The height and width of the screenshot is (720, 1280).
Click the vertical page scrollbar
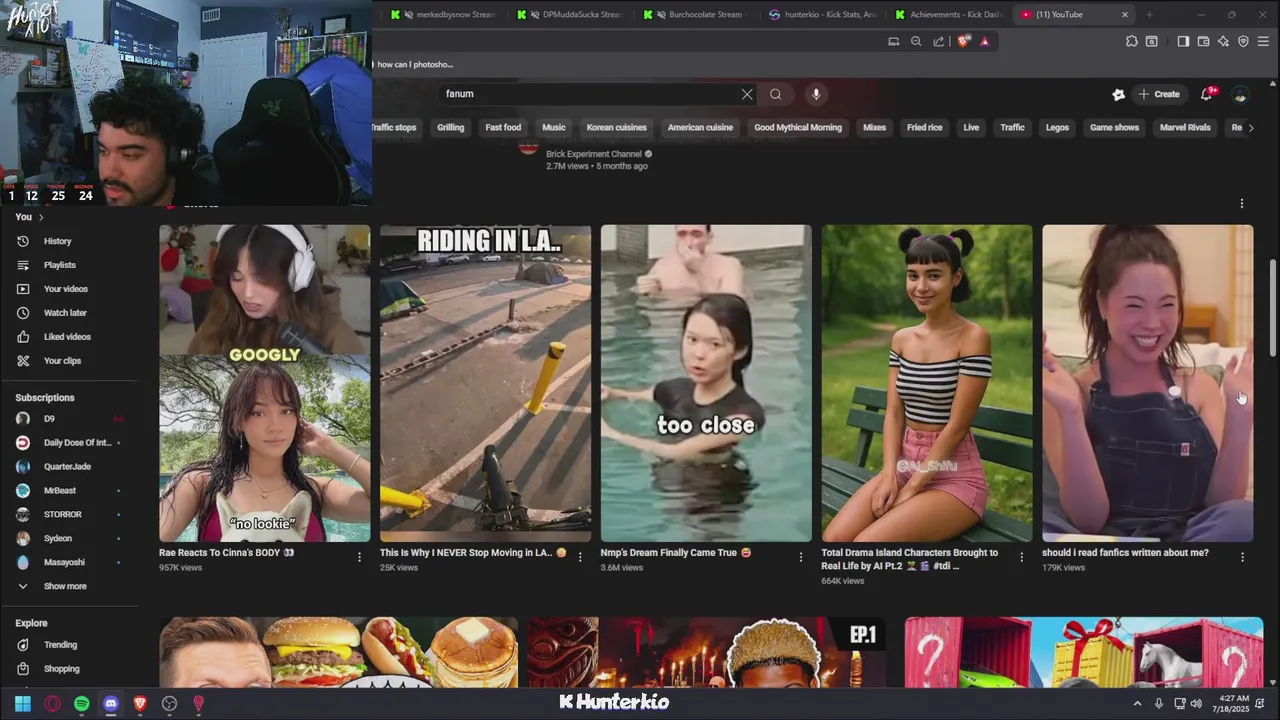(x=1273, y=307)
